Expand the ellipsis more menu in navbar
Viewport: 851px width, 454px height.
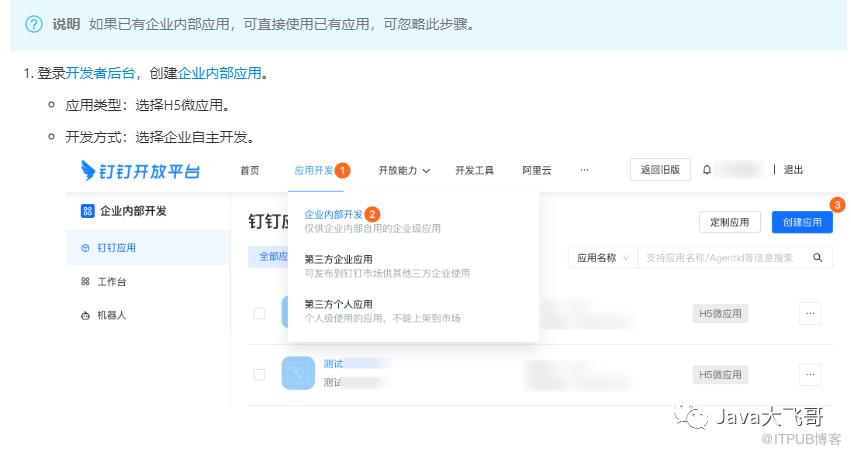coord(584,170)
